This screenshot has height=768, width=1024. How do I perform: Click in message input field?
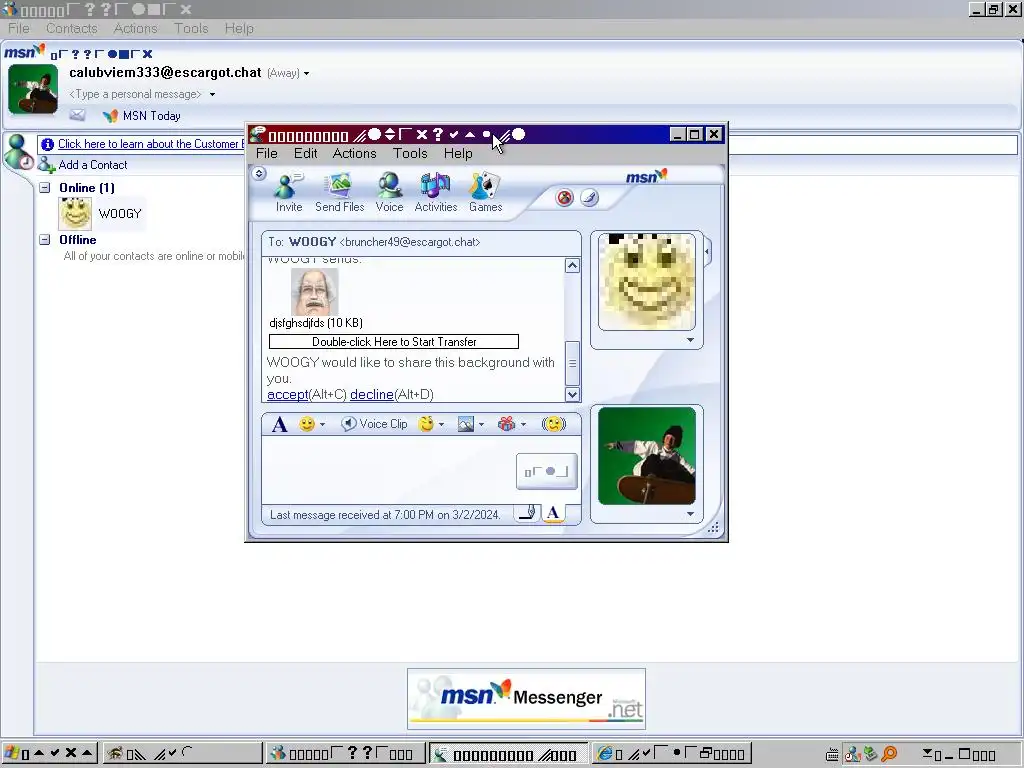[388, 470]
